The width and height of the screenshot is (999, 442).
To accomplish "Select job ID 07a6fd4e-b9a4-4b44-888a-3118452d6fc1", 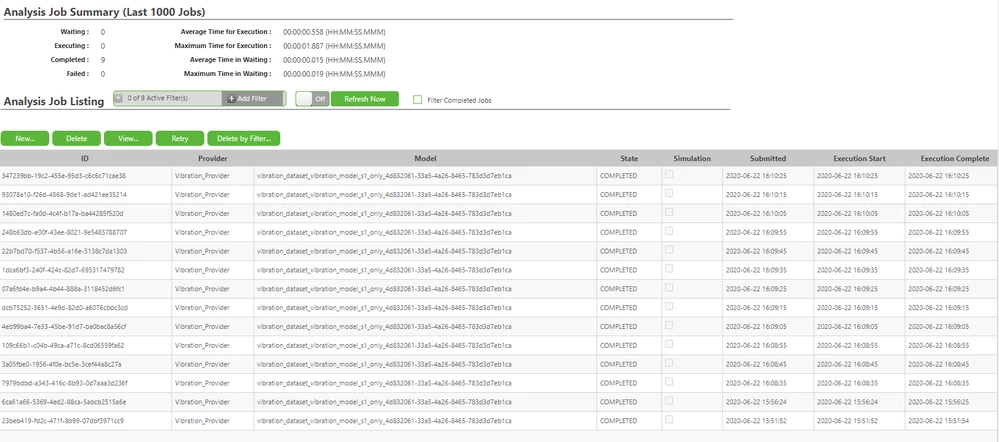I will point(63,289).
